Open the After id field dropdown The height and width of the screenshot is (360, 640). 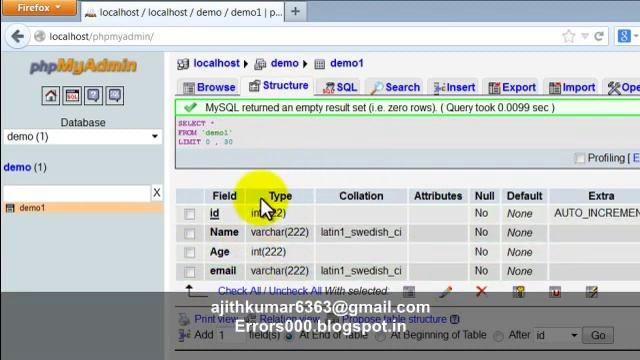(557, 336)
